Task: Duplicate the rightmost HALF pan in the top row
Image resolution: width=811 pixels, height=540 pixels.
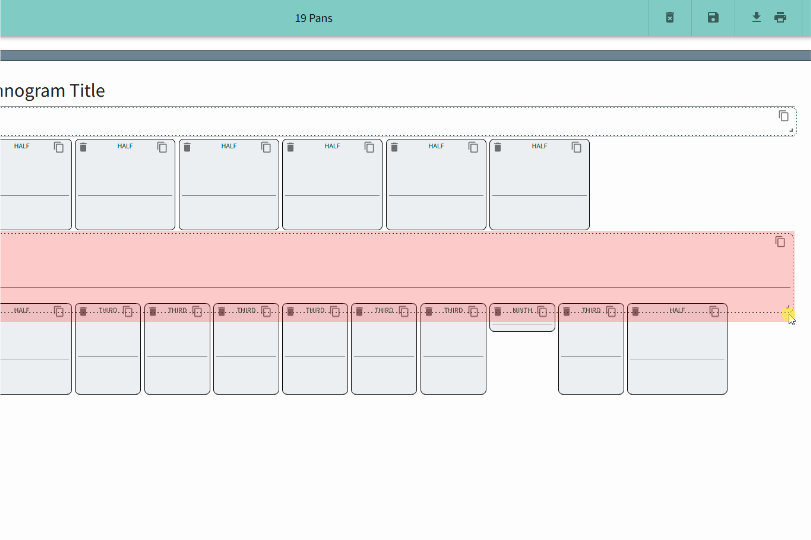Action: (x=576, y=147)
